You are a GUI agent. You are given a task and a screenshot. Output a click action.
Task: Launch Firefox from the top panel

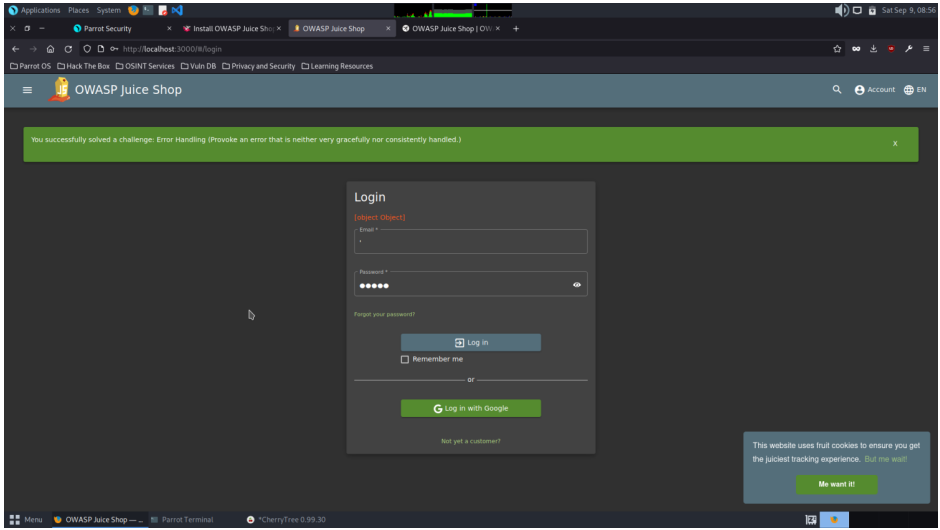tap(133, 10)
